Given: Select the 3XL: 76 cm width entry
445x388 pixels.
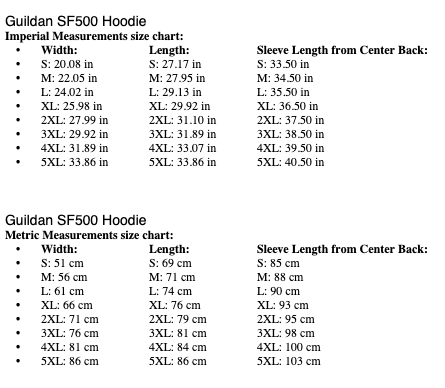Looking at the screenshot, I should [x=70, y=333].
